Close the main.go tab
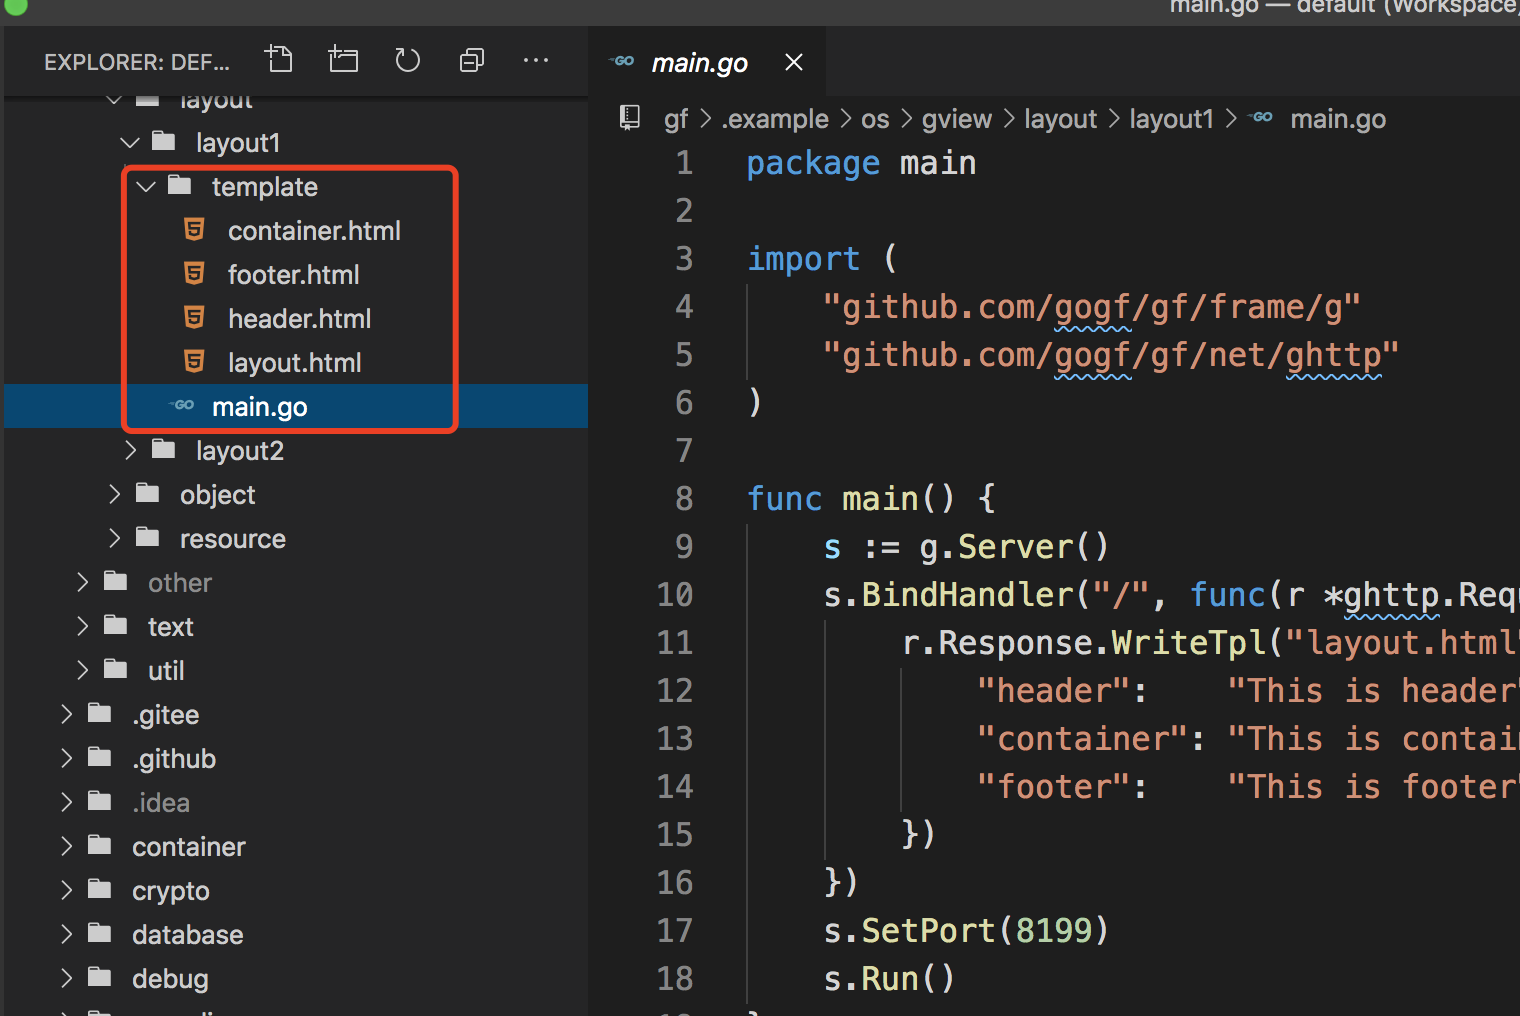The height and width of the screenshot is (1016, 1520). click(x=793, y=61)
